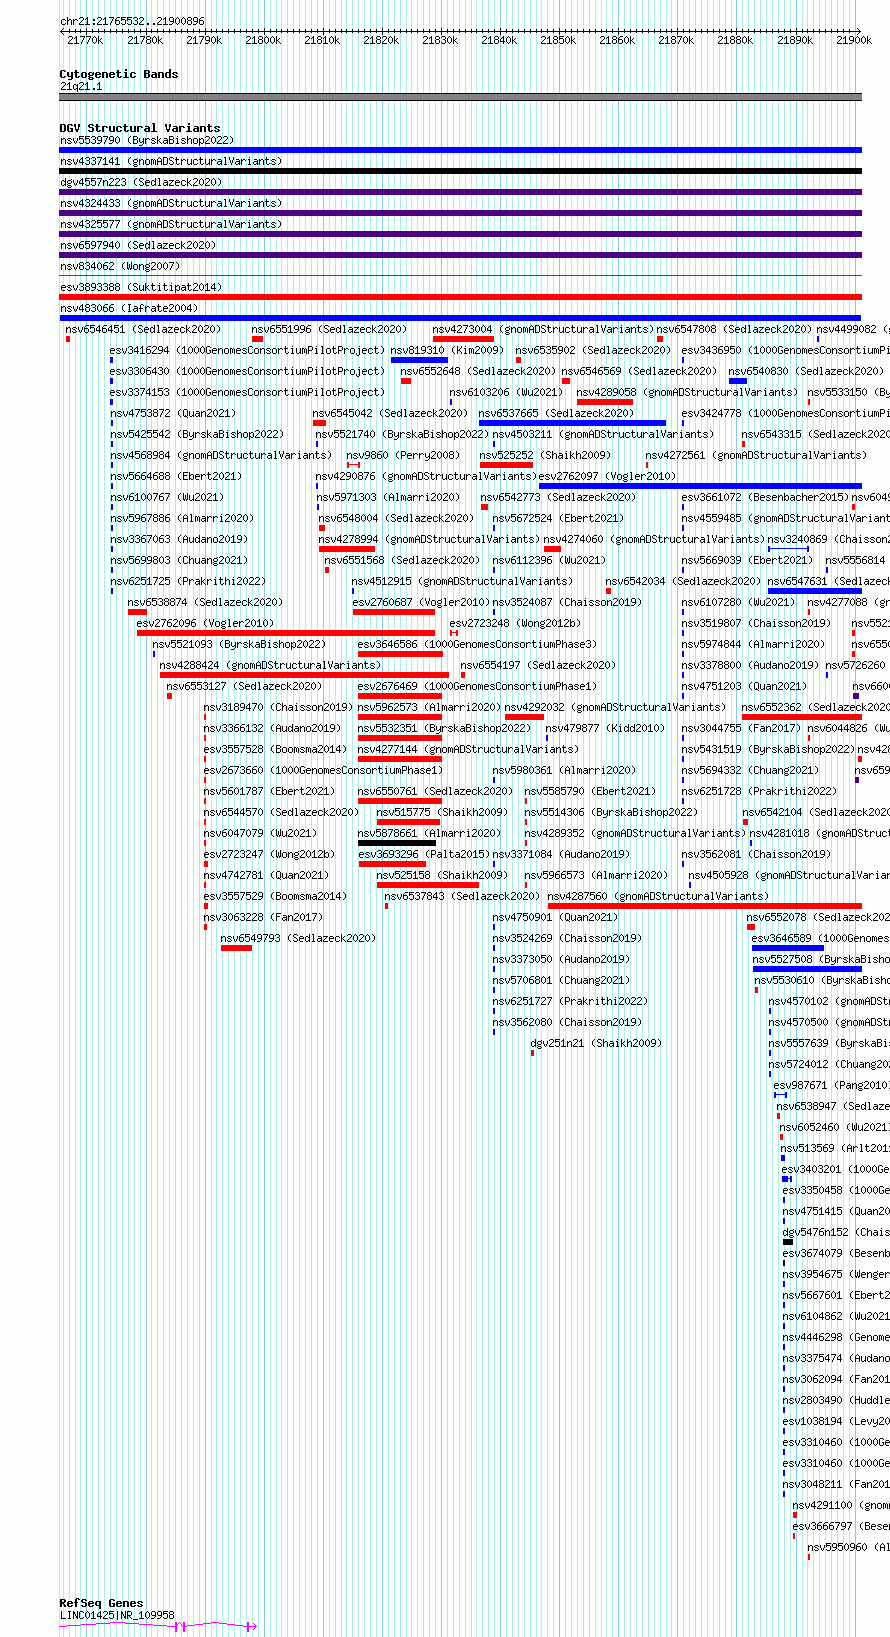Select nsv4289058 gnomAD variant label
The width and height of the screenshot is (890, 1637).
pyautogui.click(x=688, y=393)
